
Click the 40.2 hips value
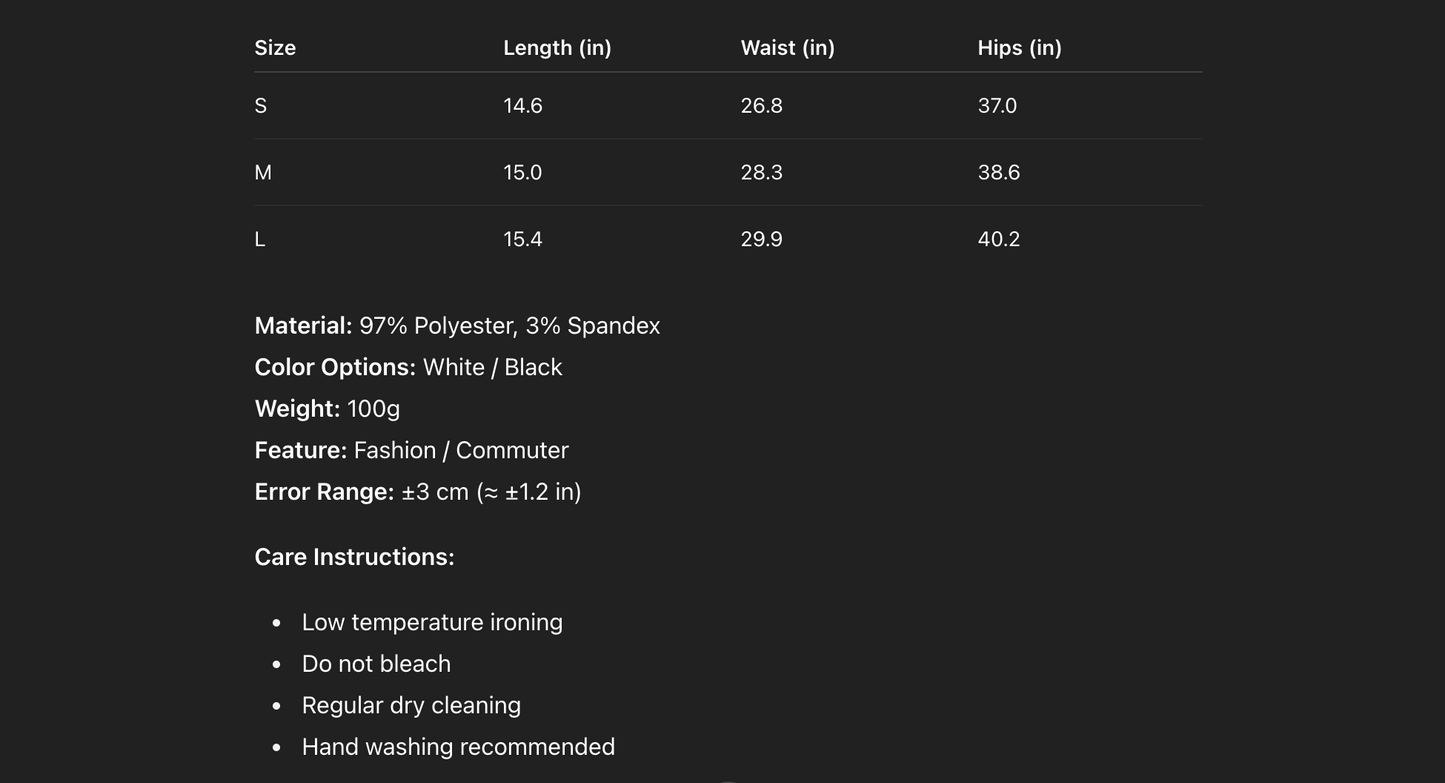(998, 239)
